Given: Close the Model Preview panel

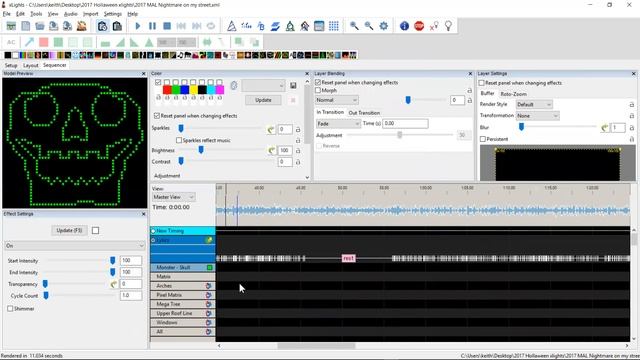Looking at the screenshot, I should coord(144,74).
